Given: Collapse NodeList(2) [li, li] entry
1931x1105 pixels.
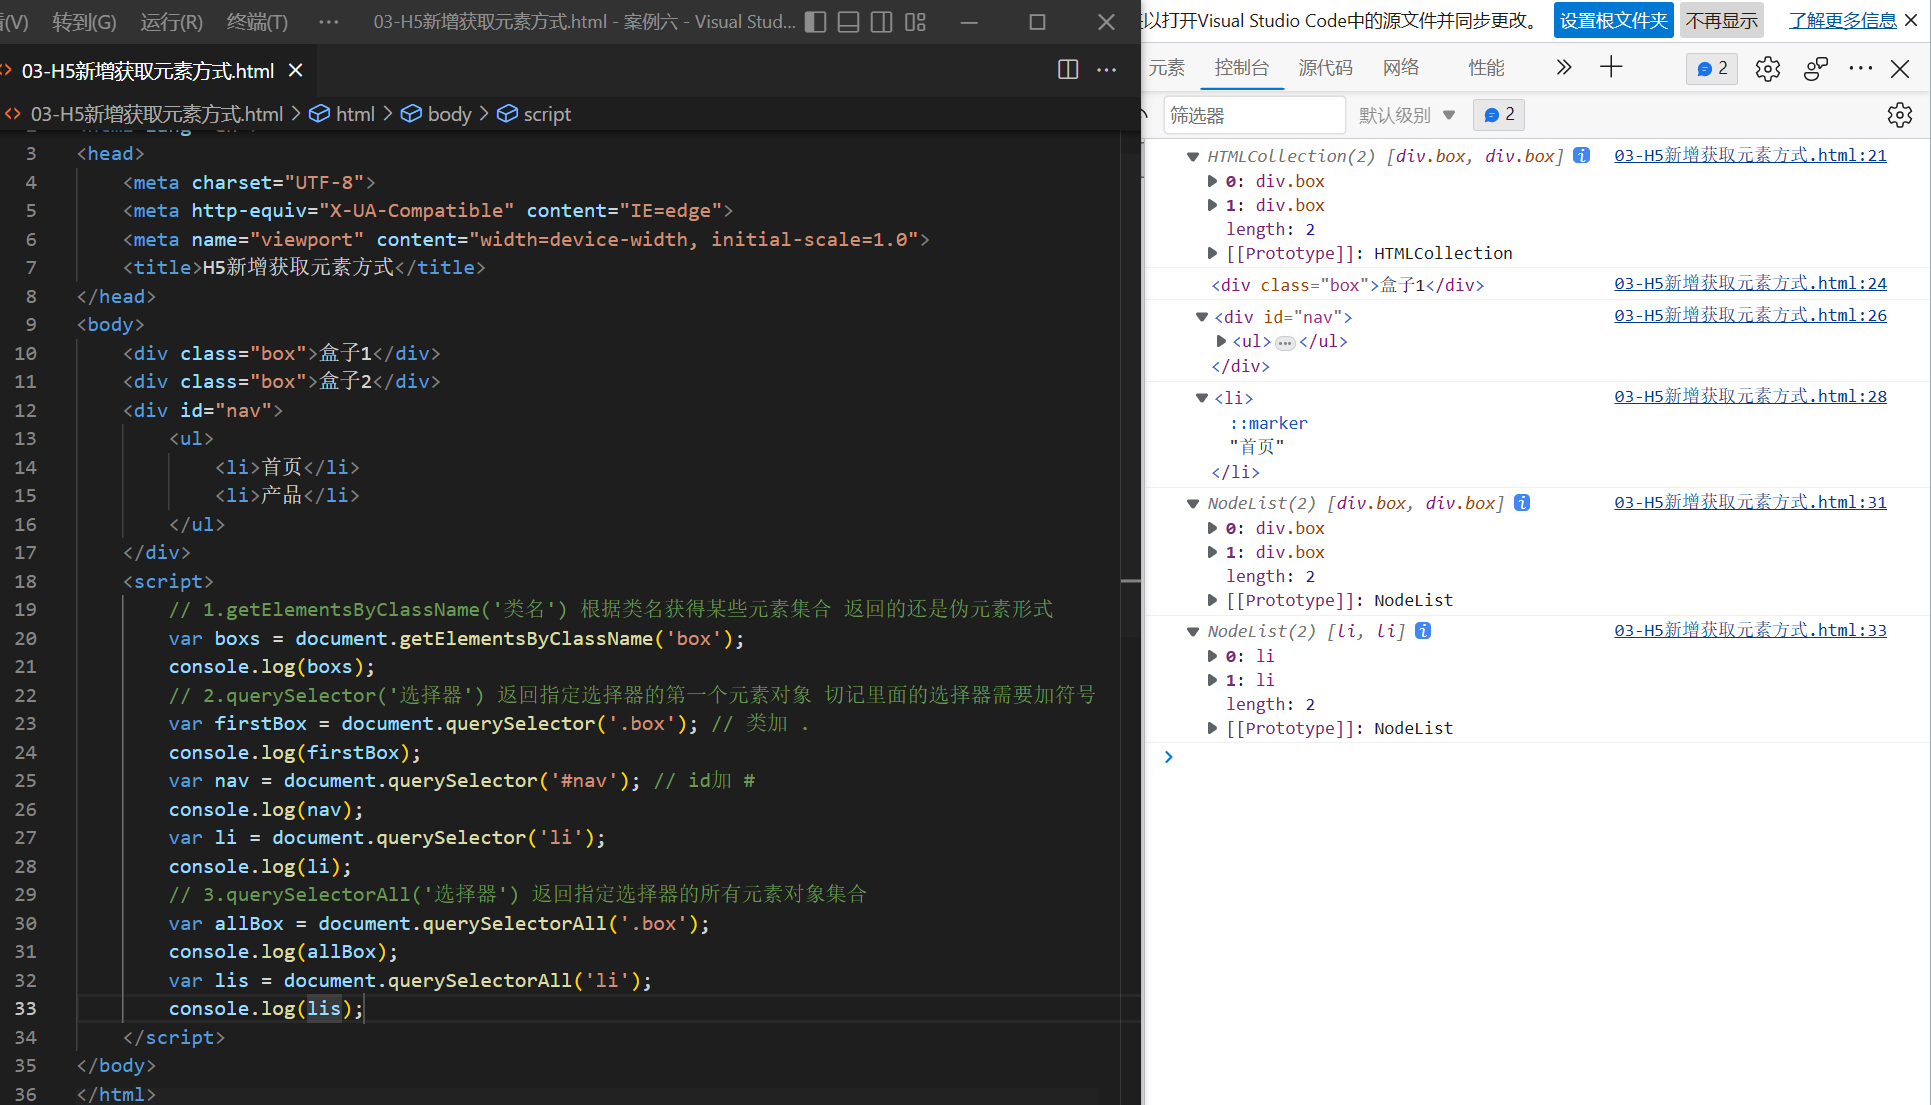Looking at the screenshot, I should 1192,631.
